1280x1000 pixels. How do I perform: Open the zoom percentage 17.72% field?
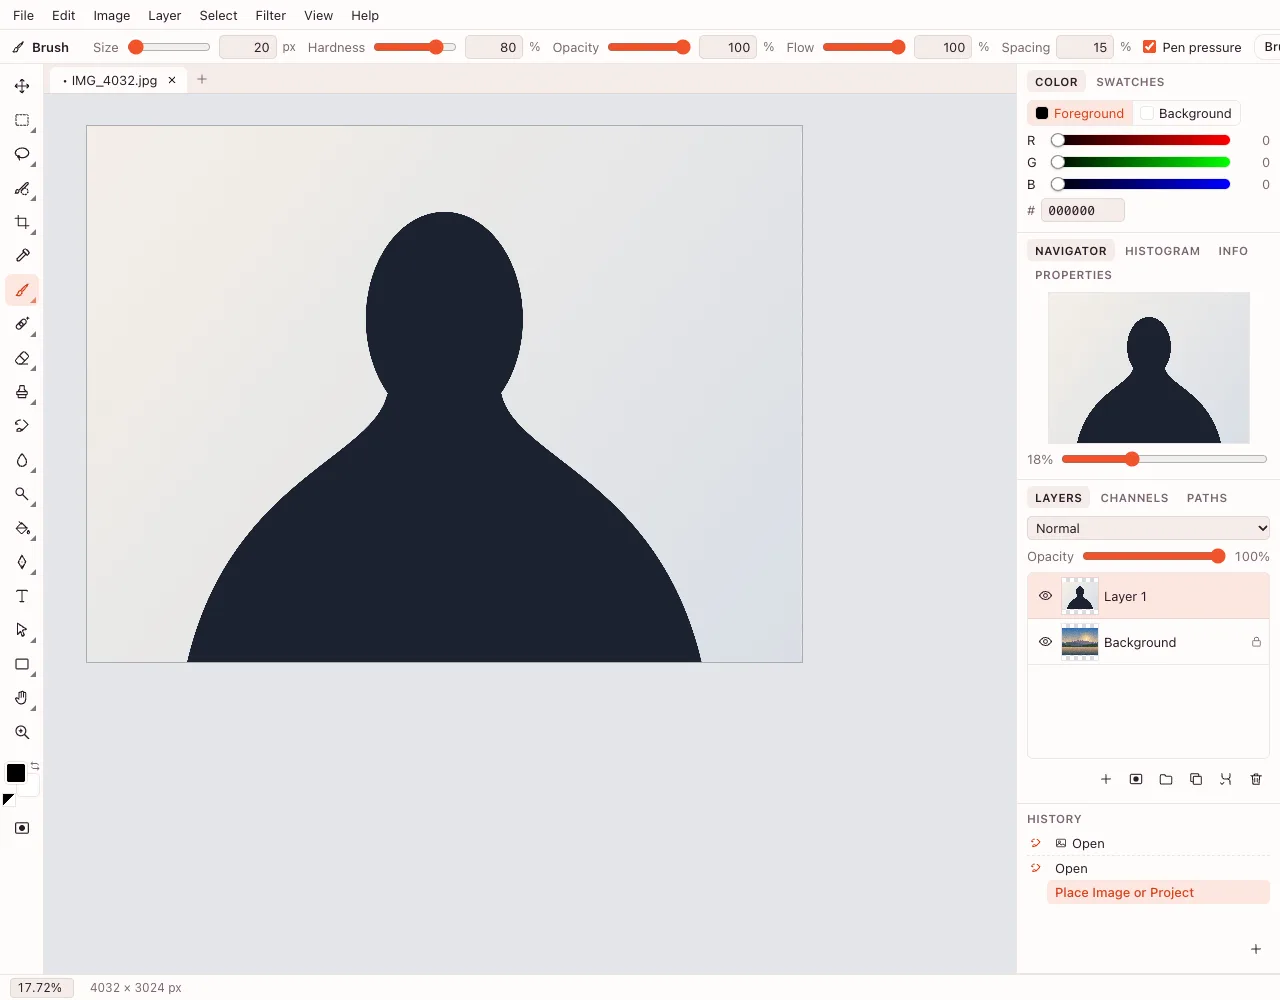[x=40, y=987]
